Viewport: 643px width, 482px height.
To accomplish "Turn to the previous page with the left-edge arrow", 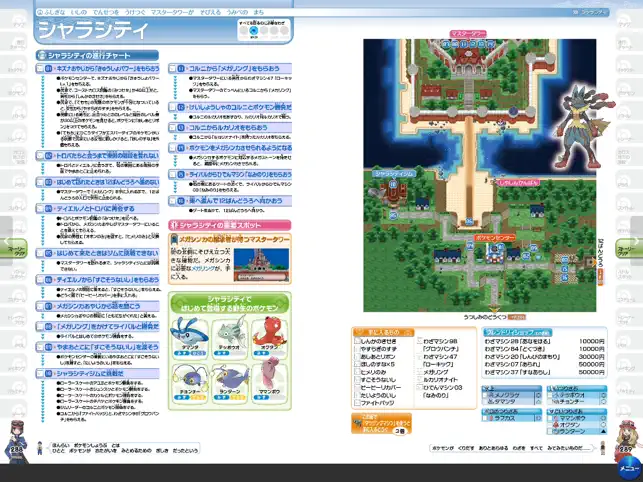I will (x=6, y=241).
